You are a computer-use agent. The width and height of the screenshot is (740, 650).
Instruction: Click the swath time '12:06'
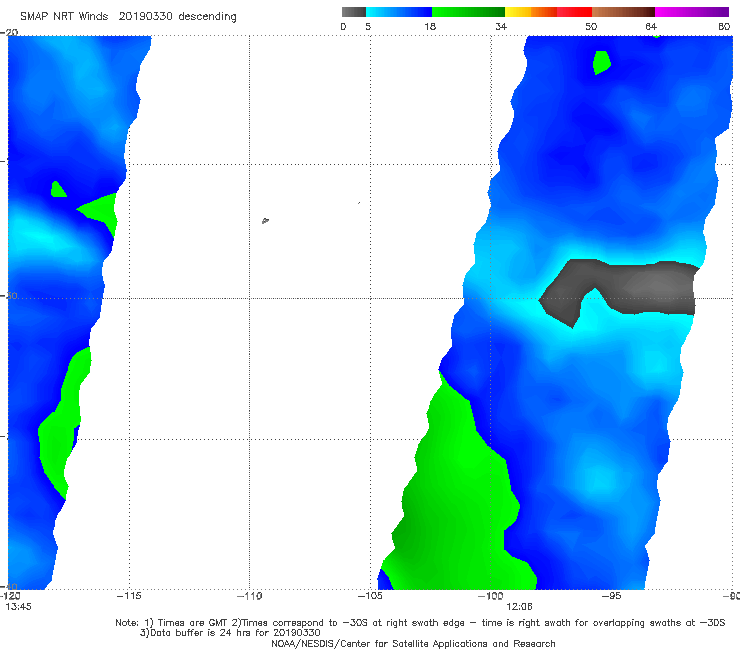[519, 607]
